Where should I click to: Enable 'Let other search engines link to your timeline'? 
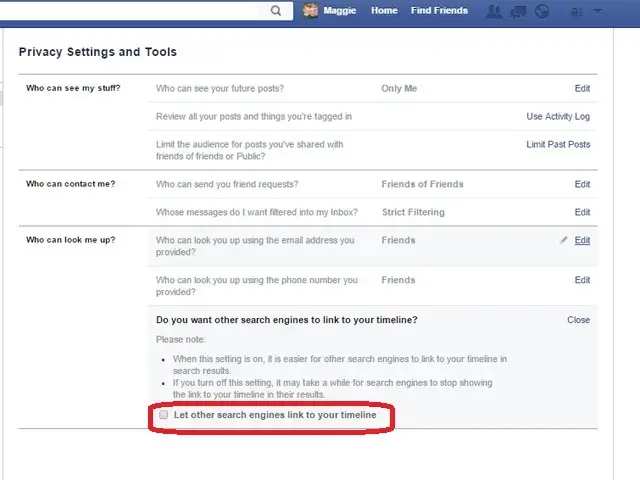pyautogui.click(x=164, y=414)
